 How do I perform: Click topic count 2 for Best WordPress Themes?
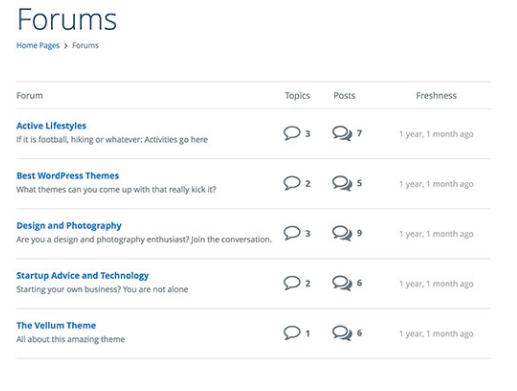click(308, 184)
